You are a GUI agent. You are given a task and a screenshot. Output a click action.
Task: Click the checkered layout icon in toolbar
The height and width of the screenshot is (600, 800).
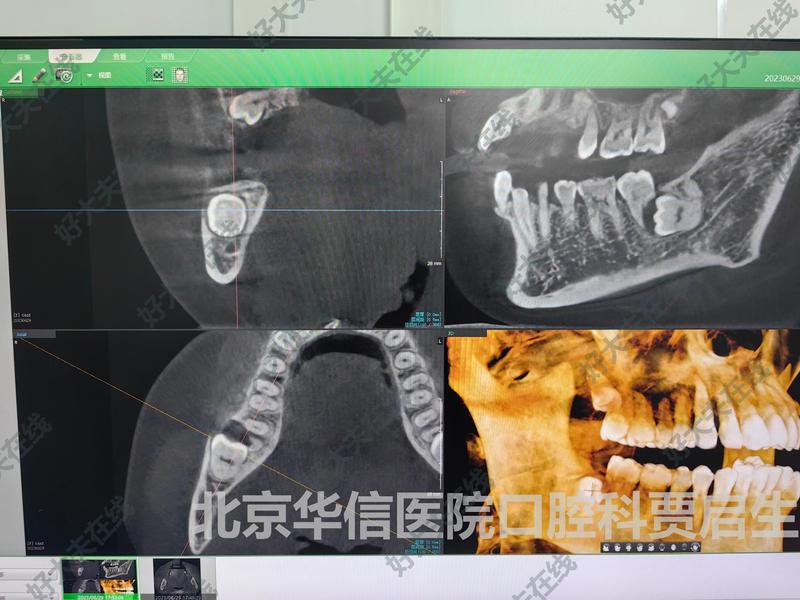click(156, 75)
